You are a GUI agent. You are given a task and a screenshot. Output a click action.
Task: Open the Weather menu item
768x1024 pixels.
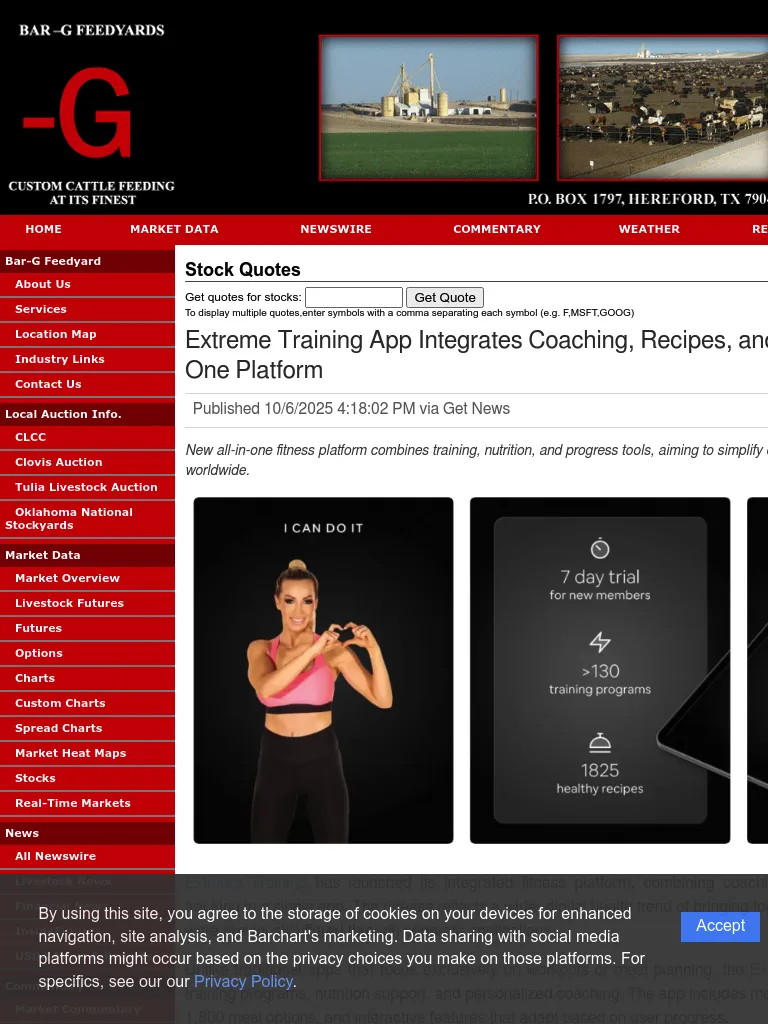click(x=649, y=229)
